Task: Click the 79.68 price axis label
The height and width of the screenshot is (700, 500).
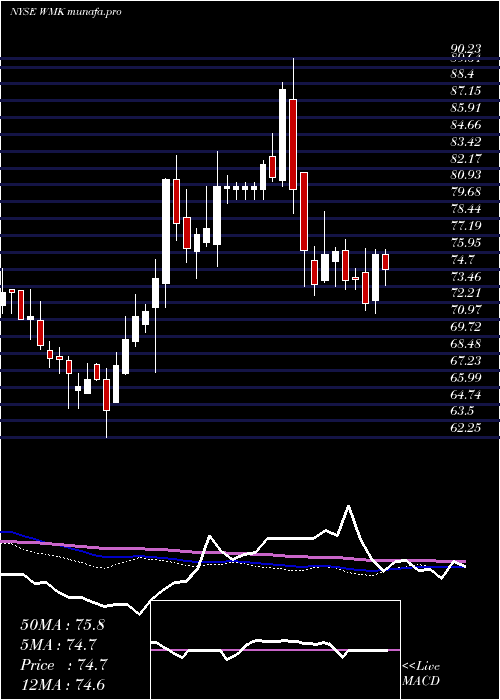Action: coord(466,192)
